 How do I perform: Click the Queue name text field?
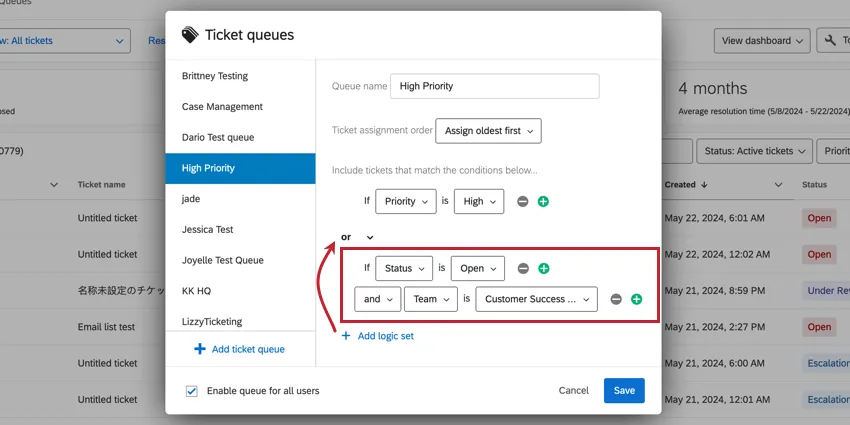494,86
